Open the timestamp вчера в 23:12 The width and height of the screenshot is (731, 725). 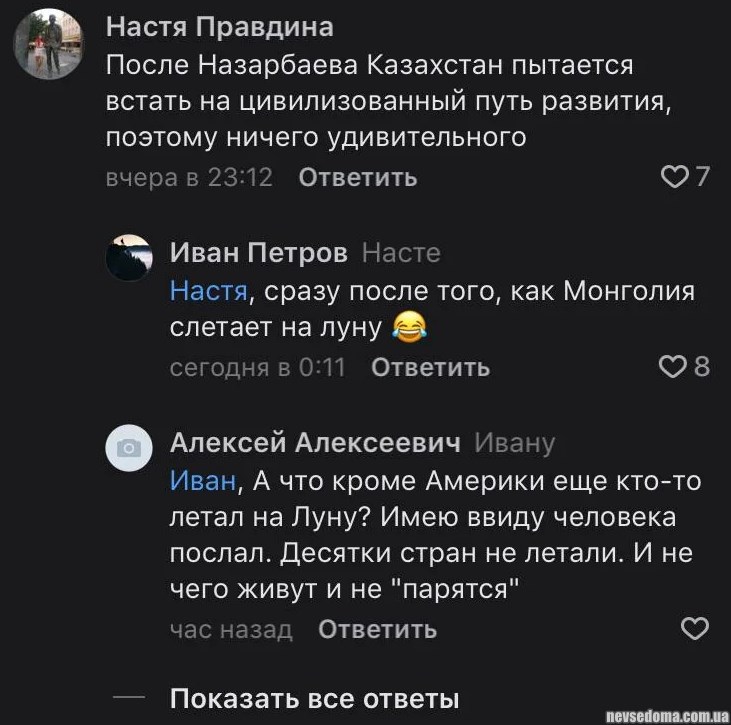click(189, 178)
